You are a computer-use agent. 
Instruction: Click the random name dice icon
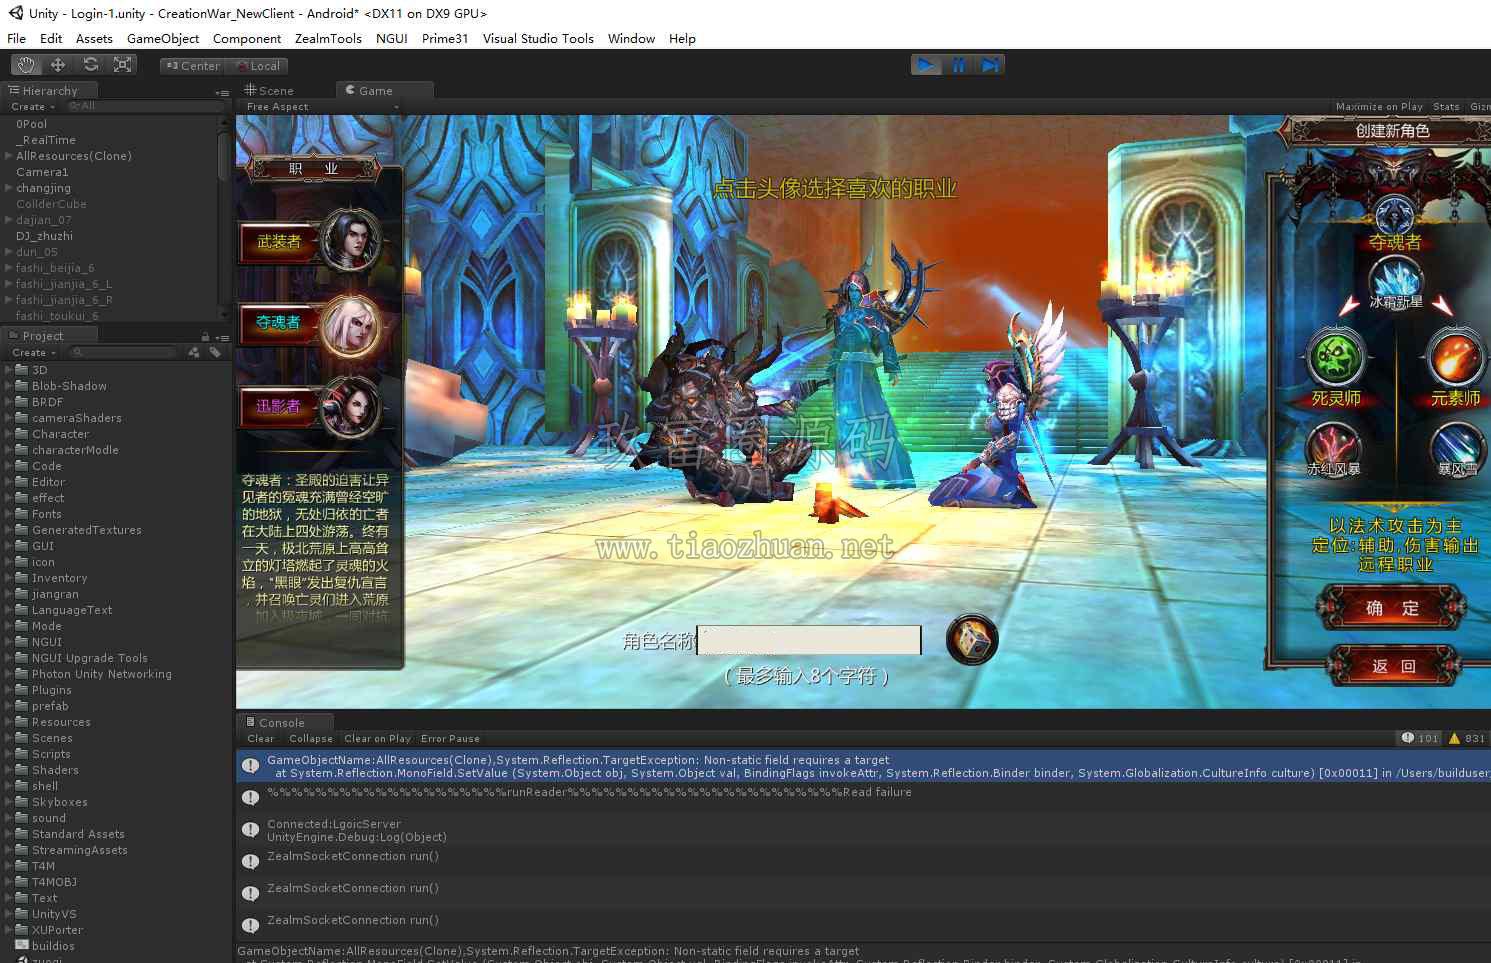(972, 640)
